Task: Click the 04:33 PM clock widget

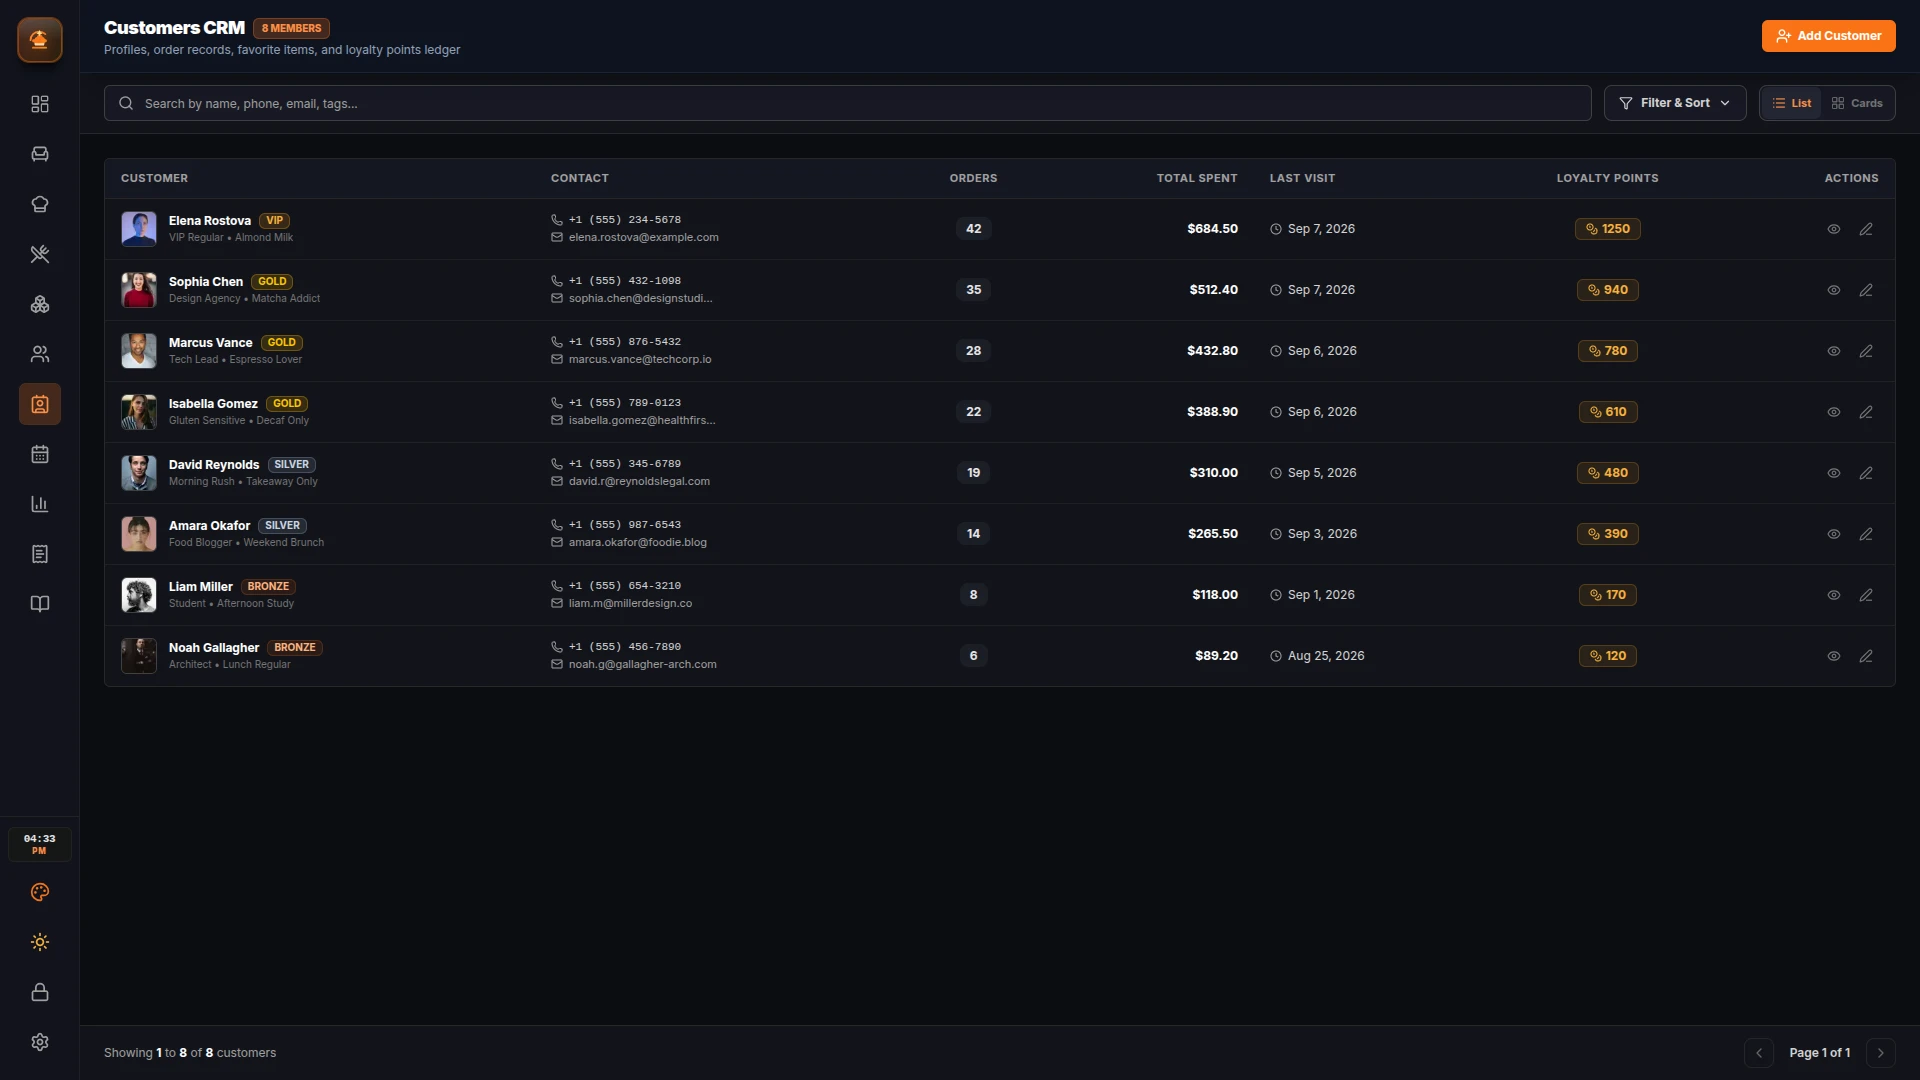Action: [x=40, y=845]
